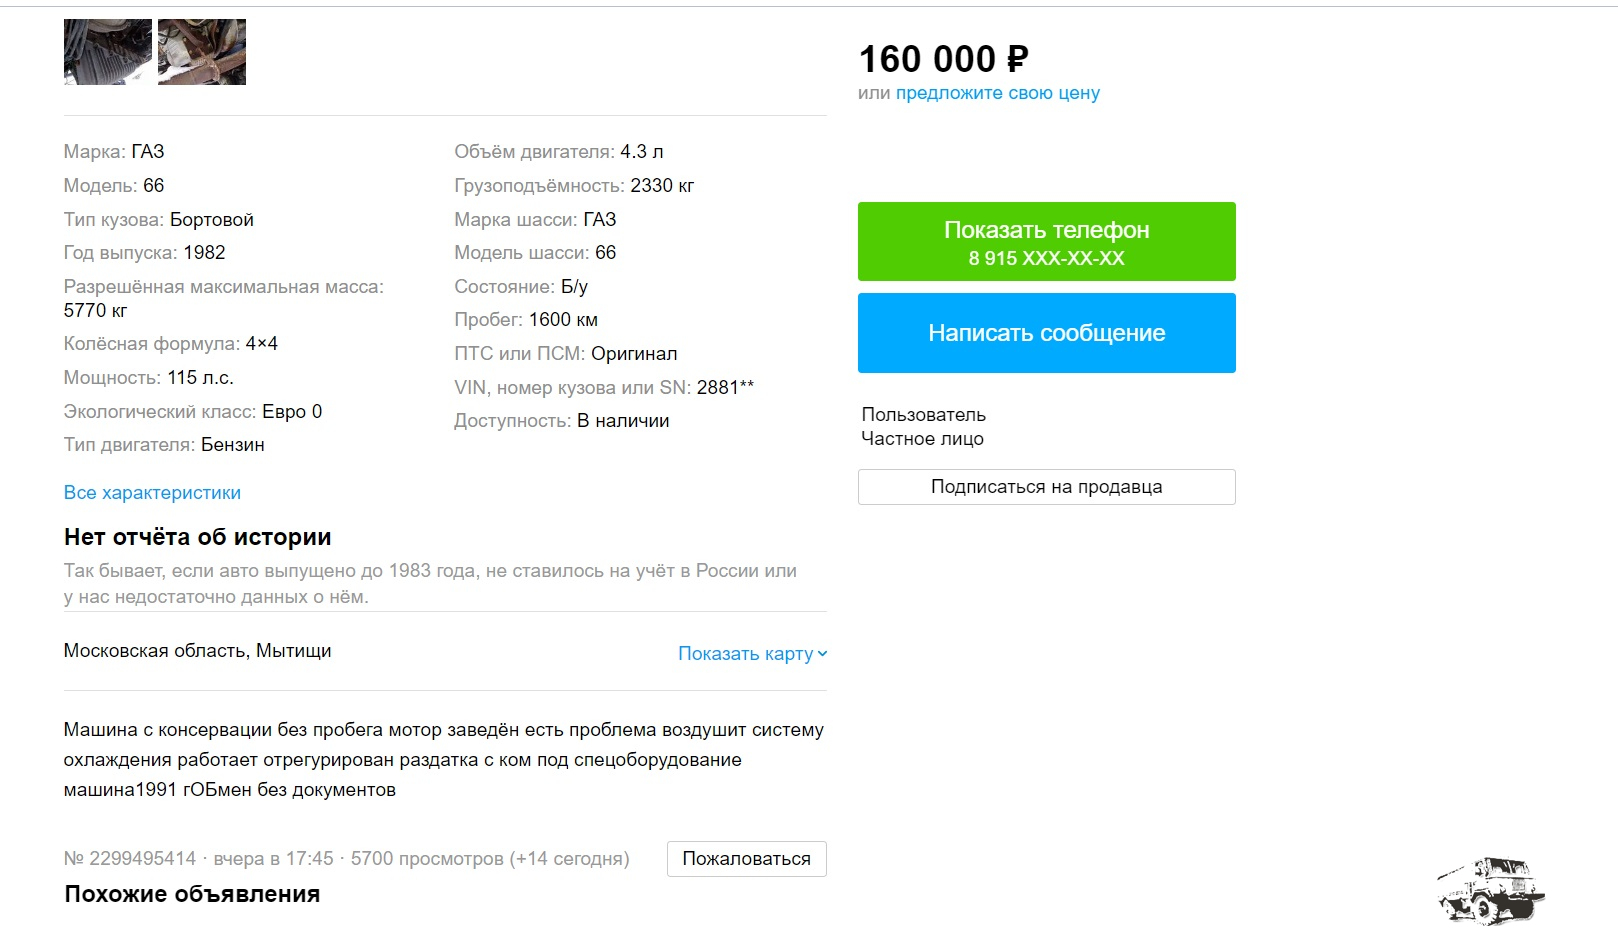The image size is (1618, 931).
Task: Click the vehicle description text paragraph
Action: [x=444, y=760]
